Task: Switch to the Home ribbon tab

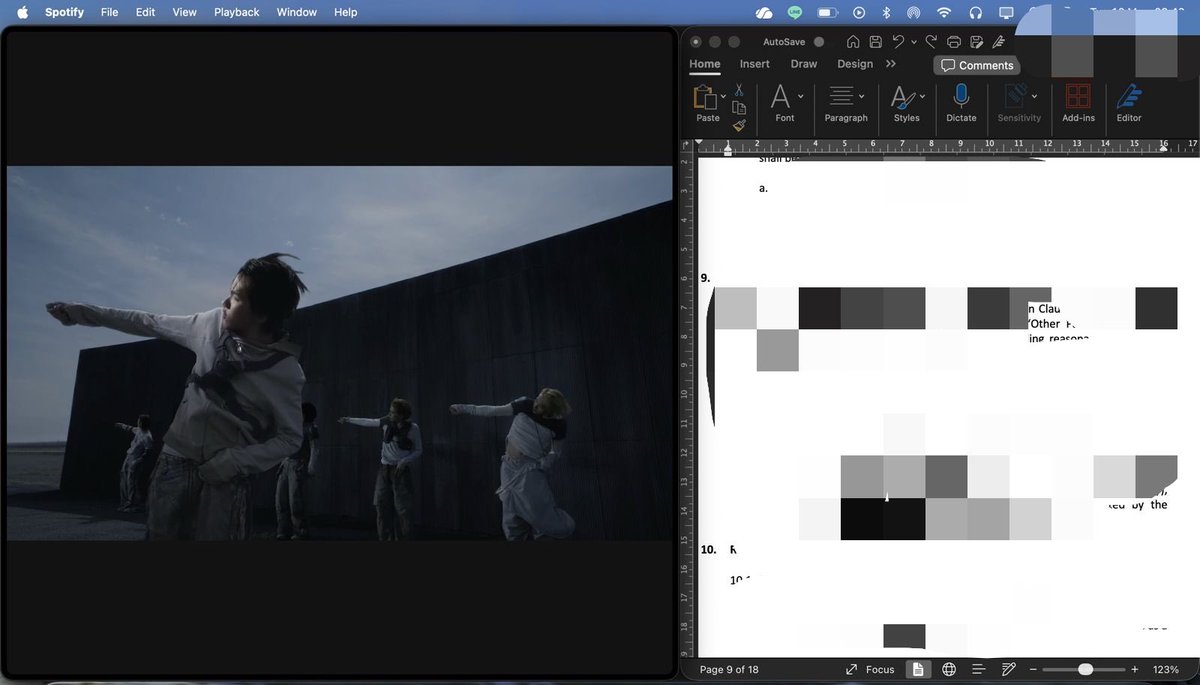Action: point(705,64)
